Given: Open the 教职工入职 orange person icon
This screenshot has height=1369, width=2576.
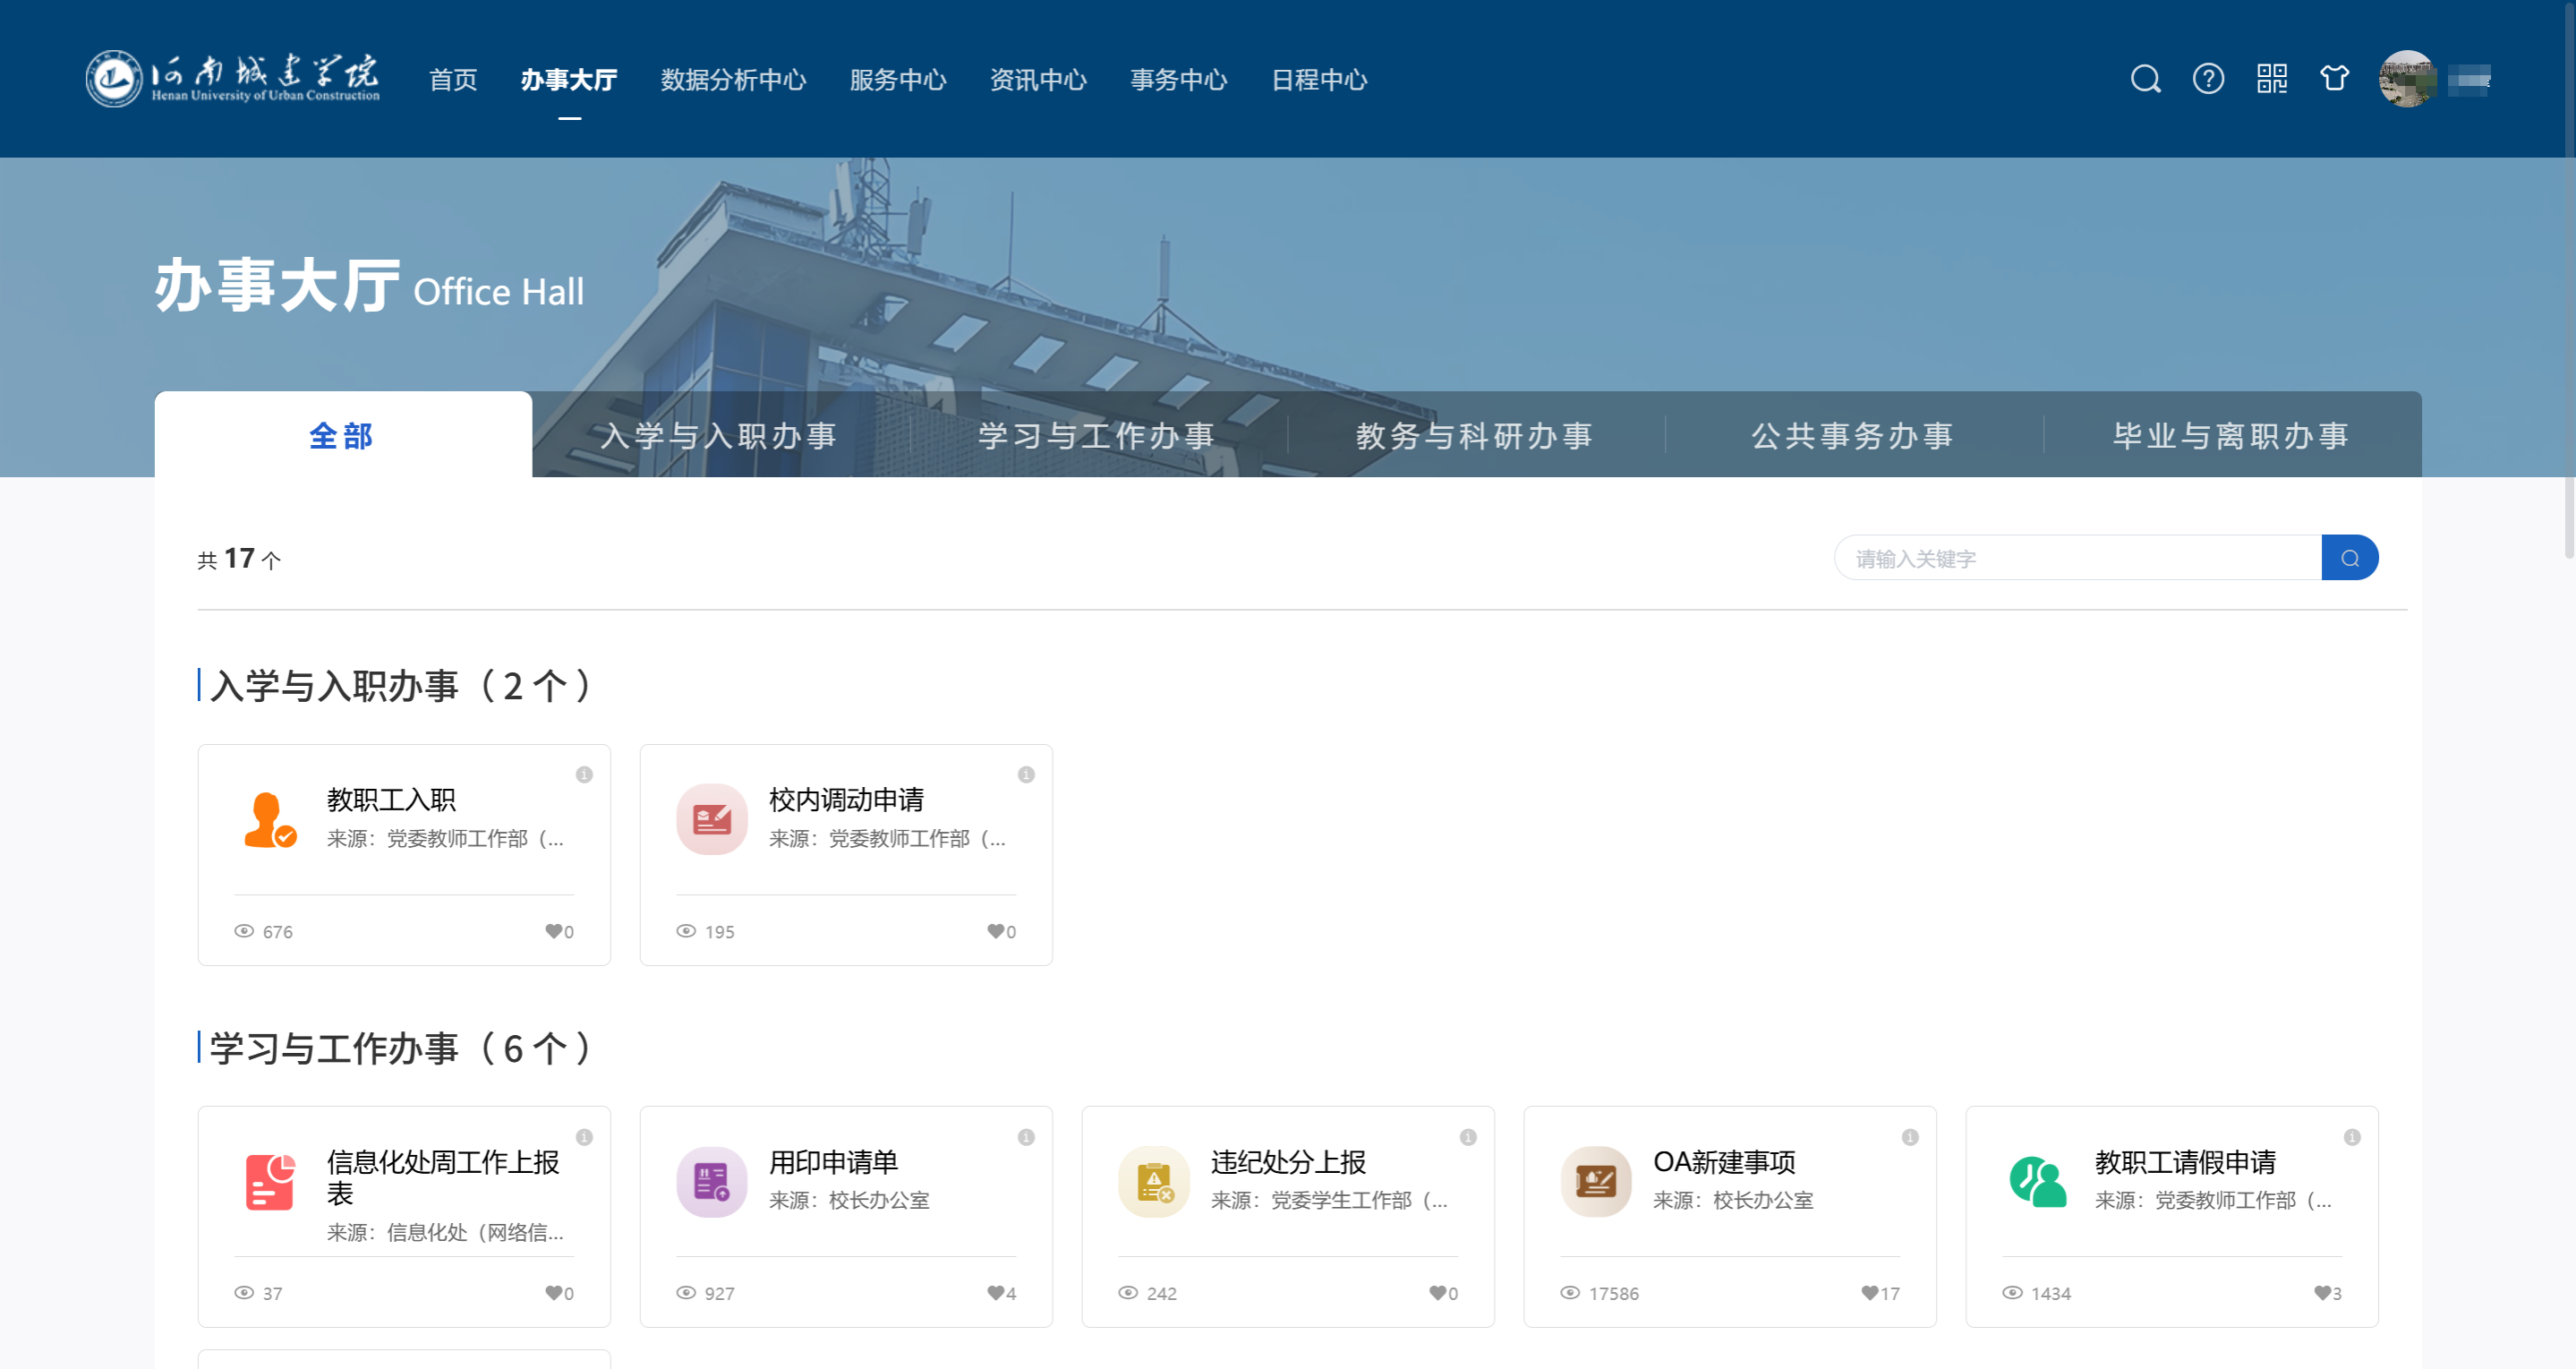Looking at the screenshot, I should click(x=270, y=820).
